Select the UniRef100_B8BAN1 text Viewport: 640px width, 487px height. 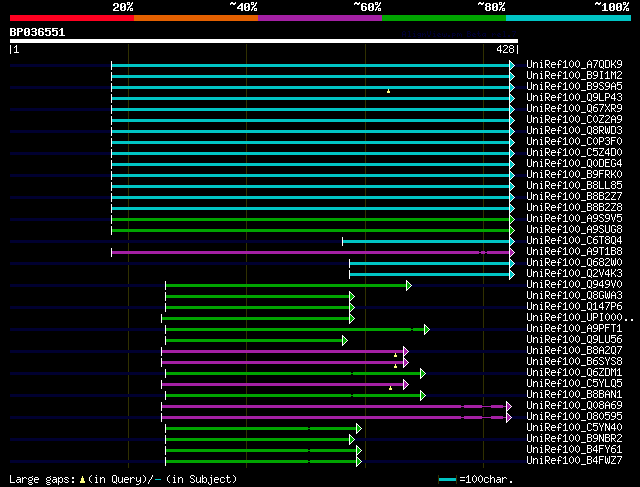coord(574,395)
